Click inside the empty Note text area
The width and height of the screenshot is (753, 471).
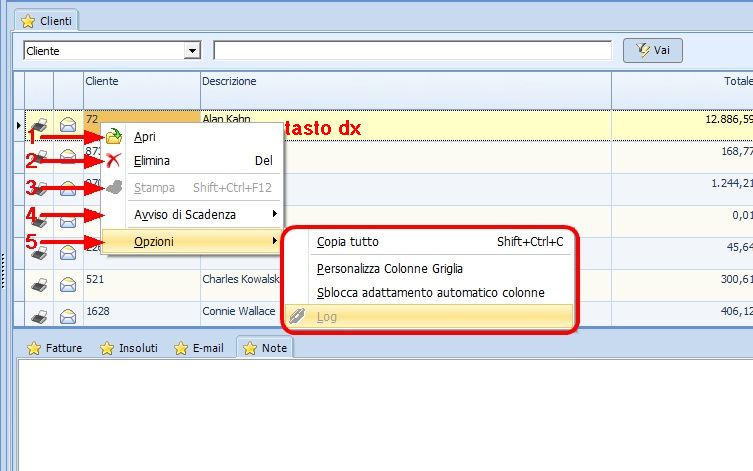(385, 415)
